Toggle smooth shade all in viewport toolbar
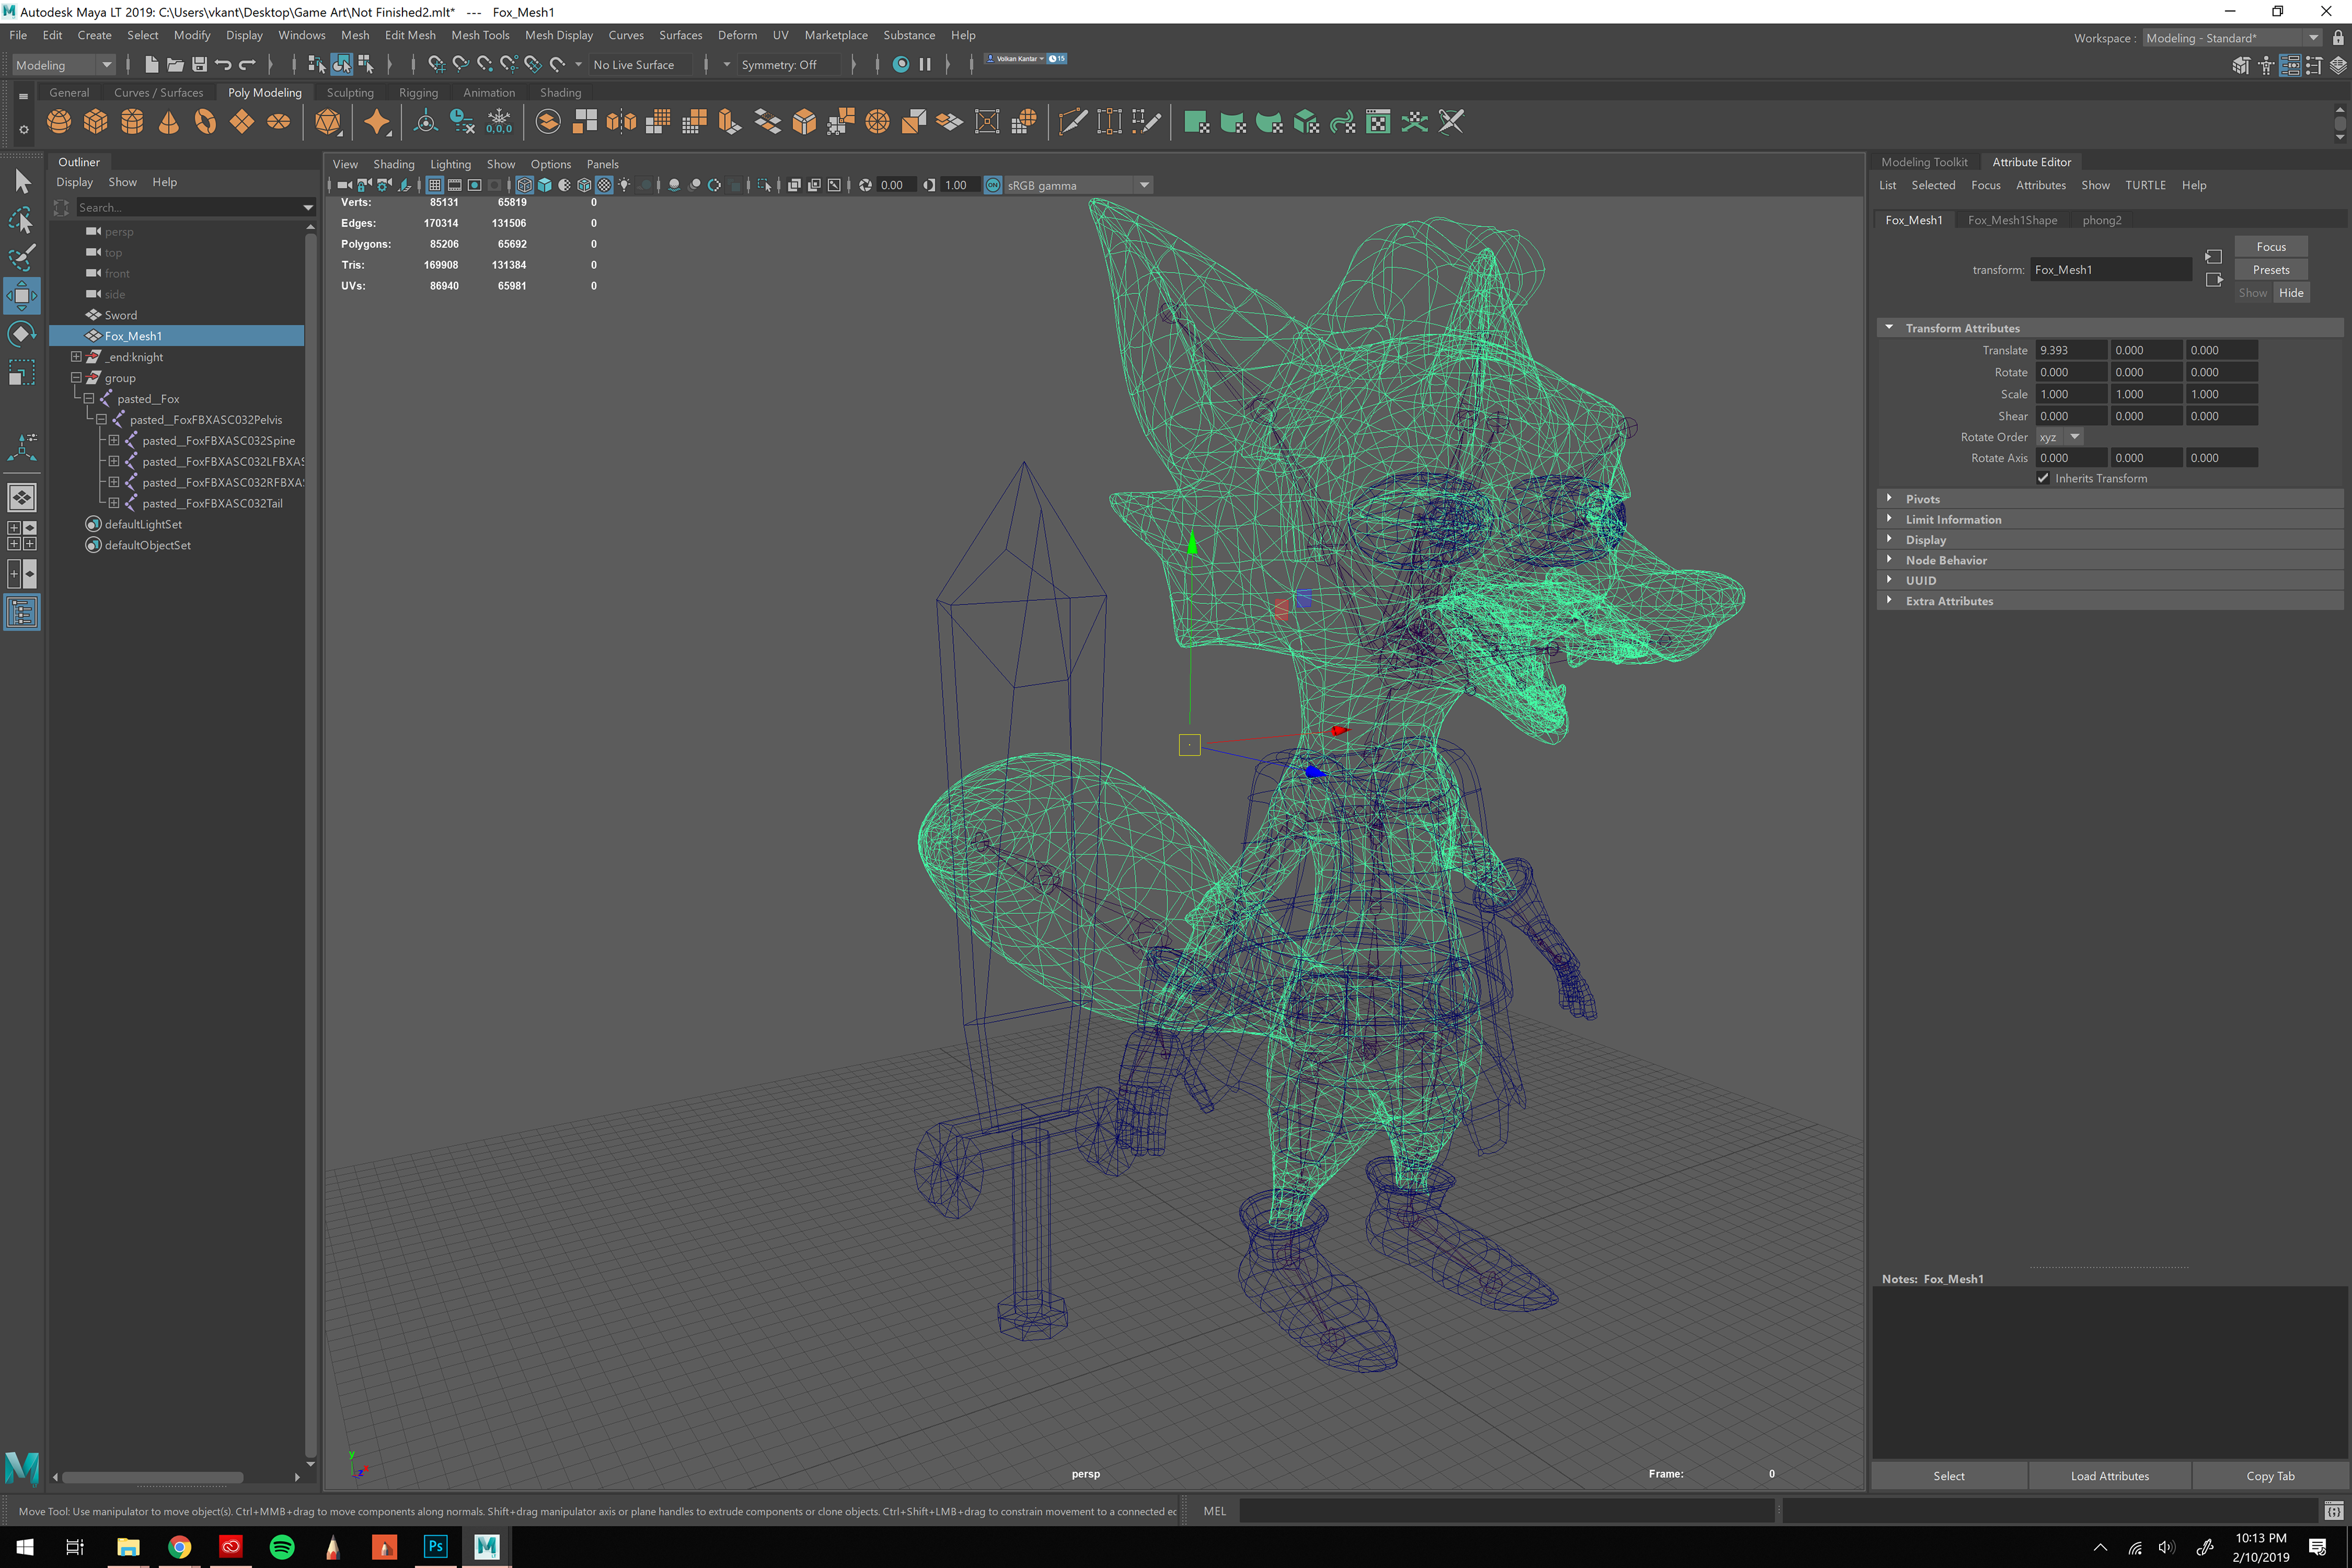The height and width of the screenshot is (1568, 2352). click(544, 185)
